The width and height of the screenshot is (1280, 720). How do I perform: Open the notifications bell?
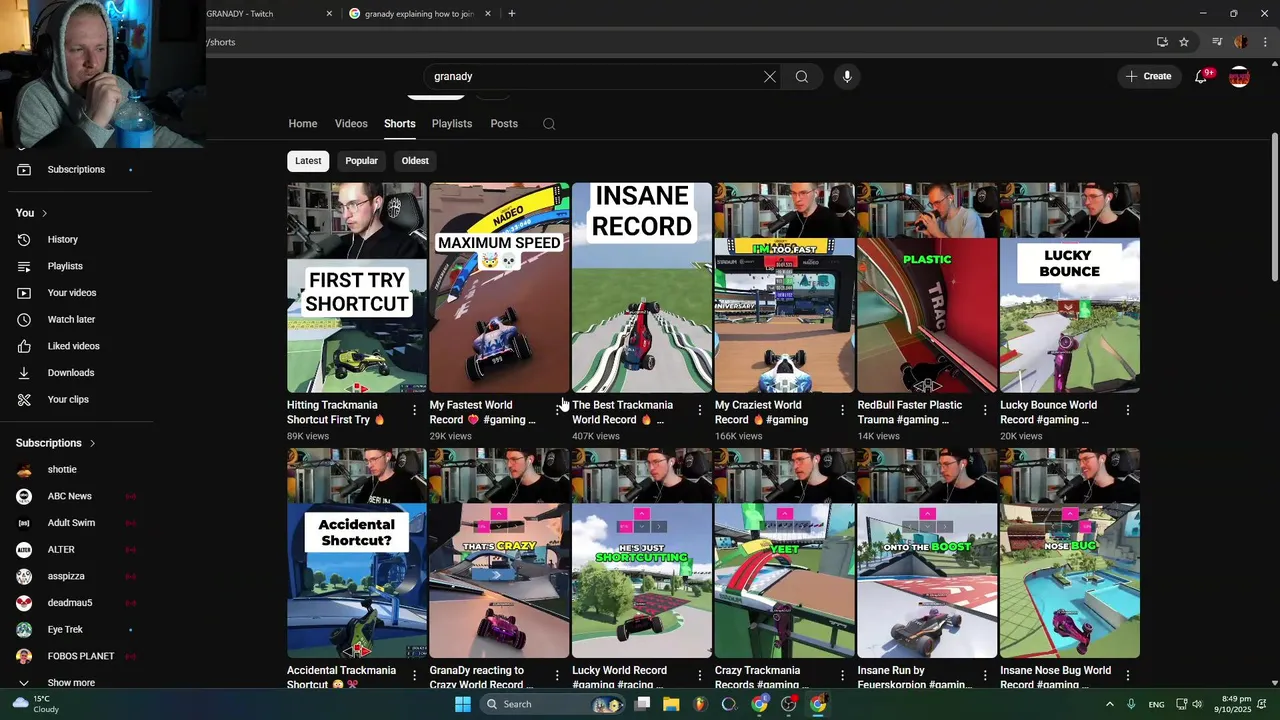(x=1202, y=77)
